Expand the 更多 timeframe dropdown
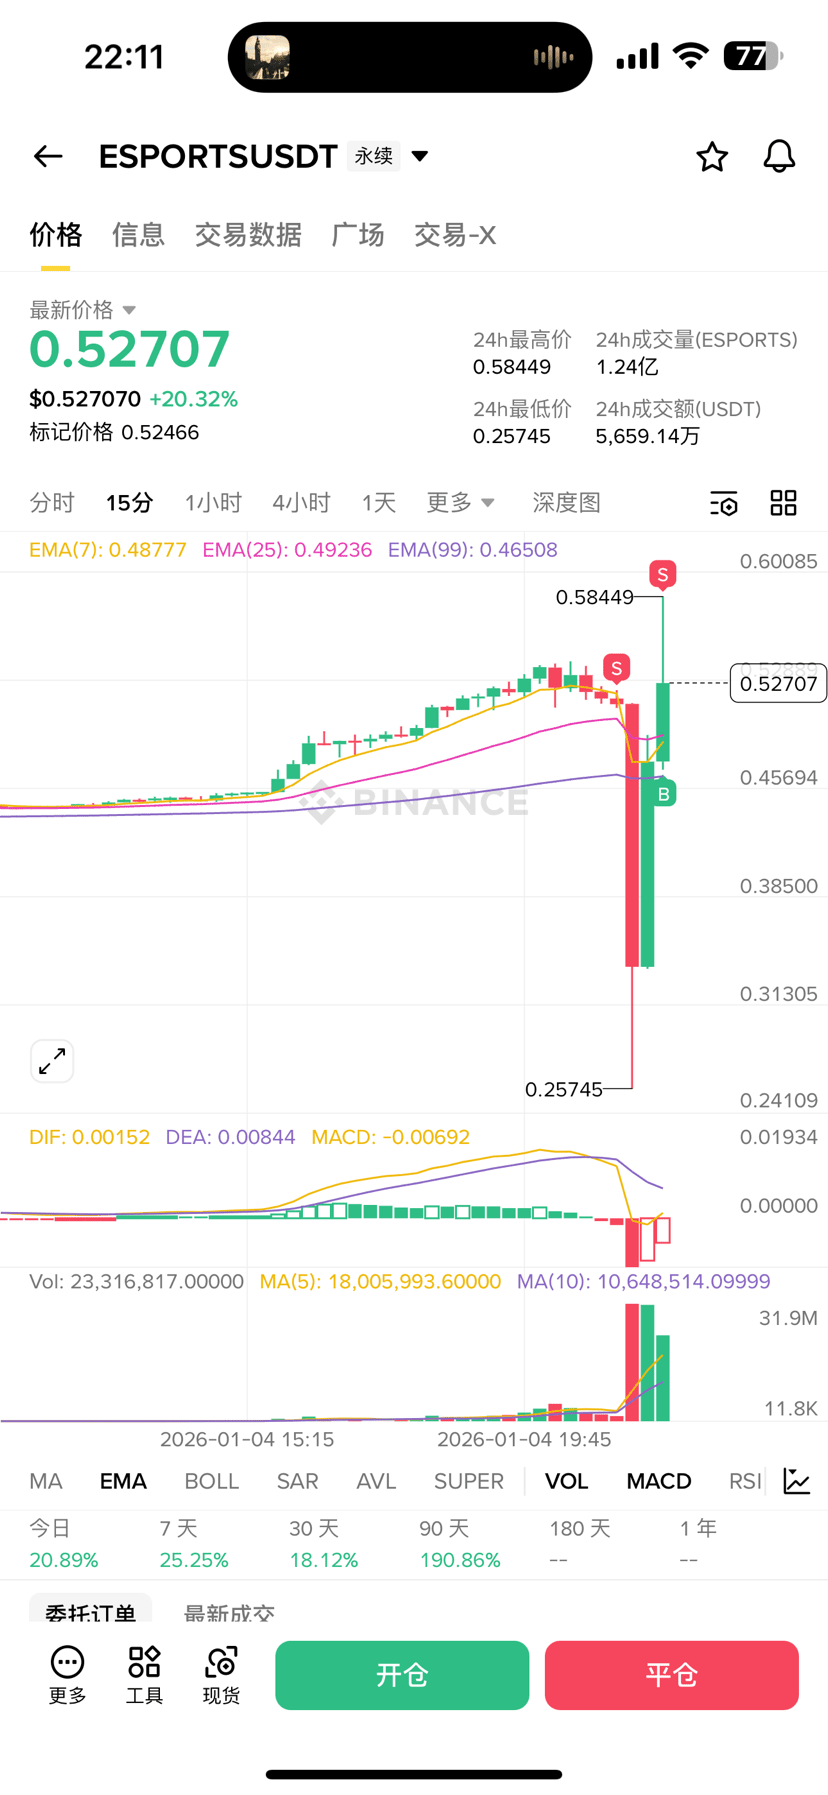Screen dimensions: 828x1795 (x=460, y=503)
